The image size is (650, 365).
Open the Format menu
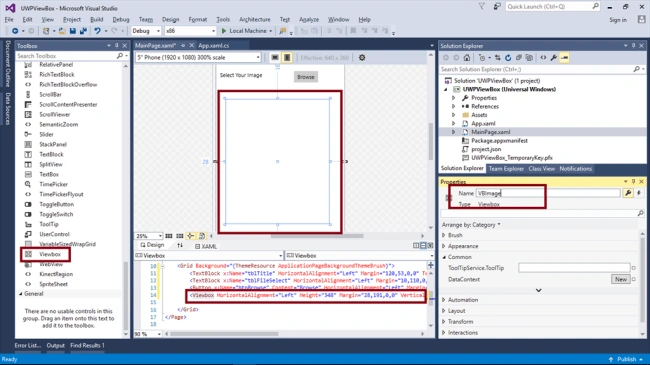point(198,19)
